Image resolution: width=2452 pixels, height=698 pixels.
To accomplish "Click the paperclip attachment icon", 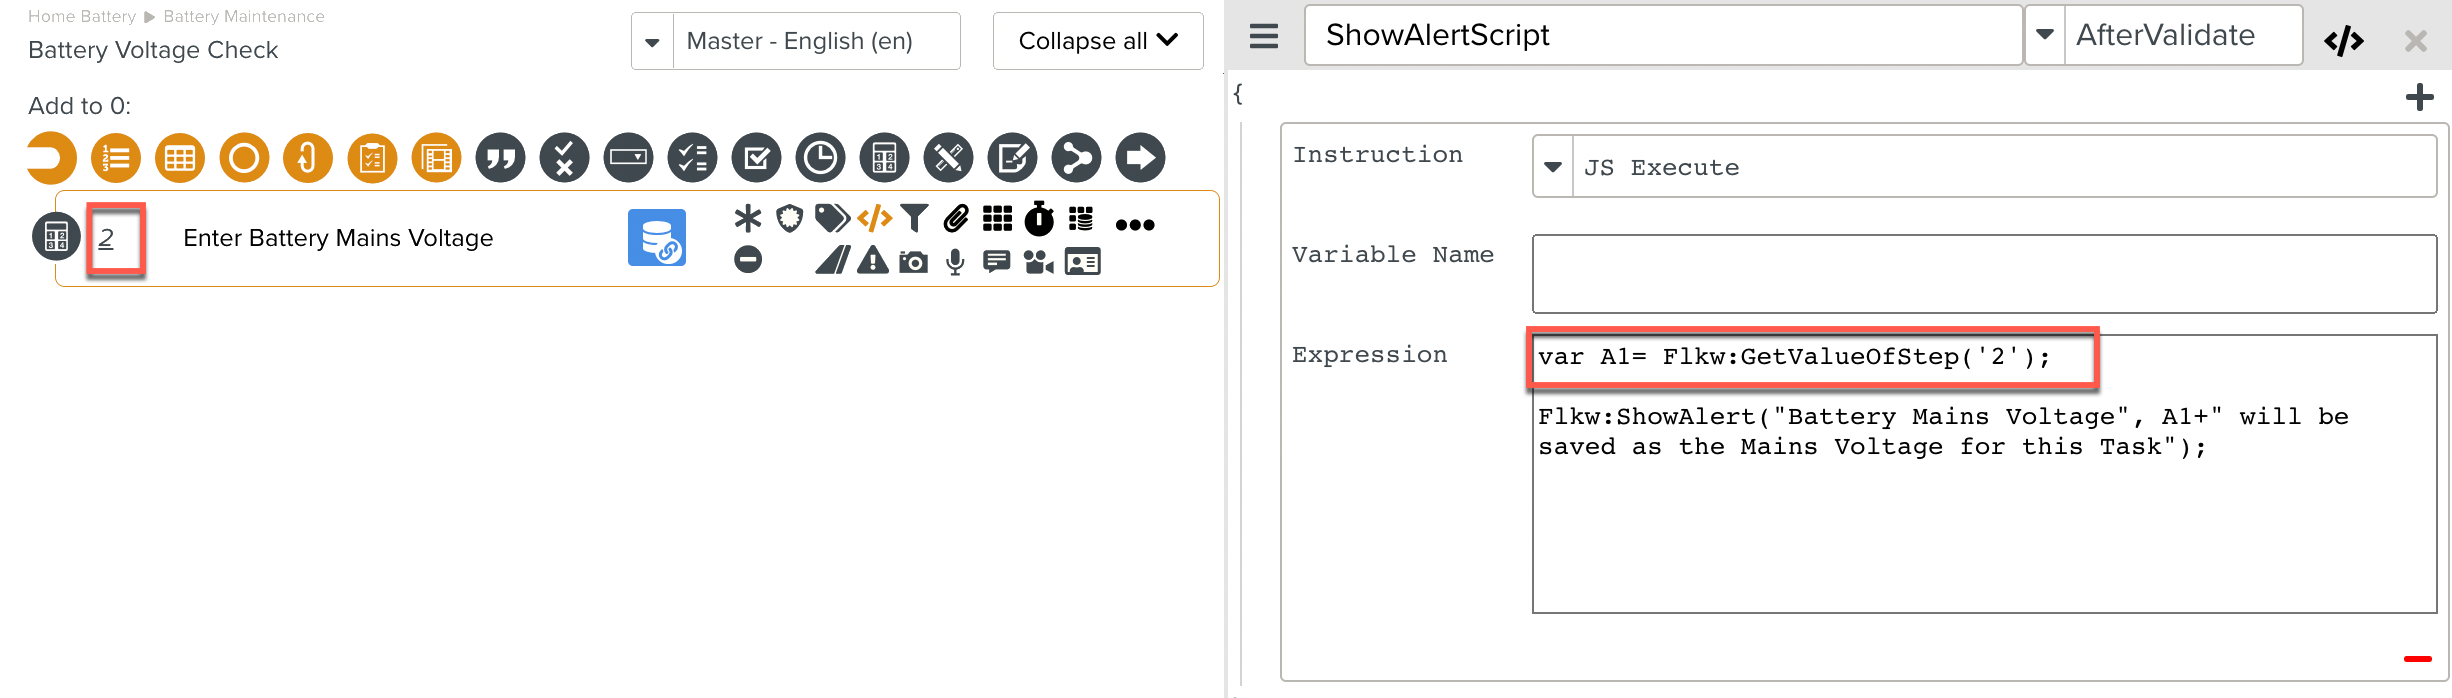I will (x=956, y=218).
